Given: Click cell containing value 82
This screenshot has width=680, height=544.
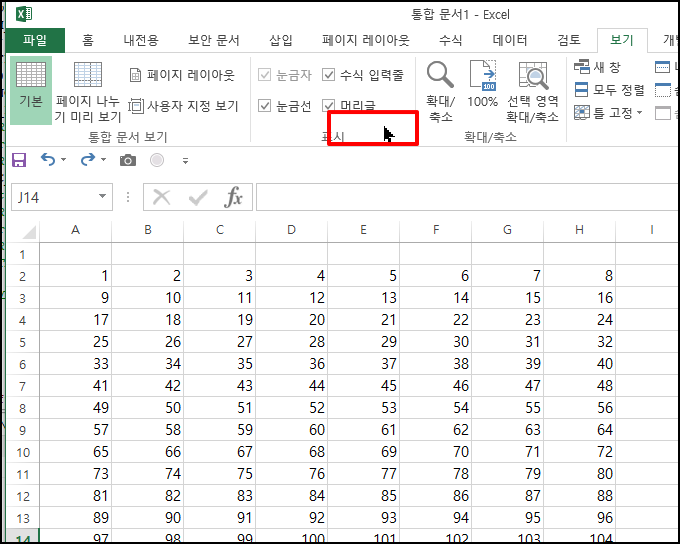Looking at the screenshot, I should (x=147, y=496).
